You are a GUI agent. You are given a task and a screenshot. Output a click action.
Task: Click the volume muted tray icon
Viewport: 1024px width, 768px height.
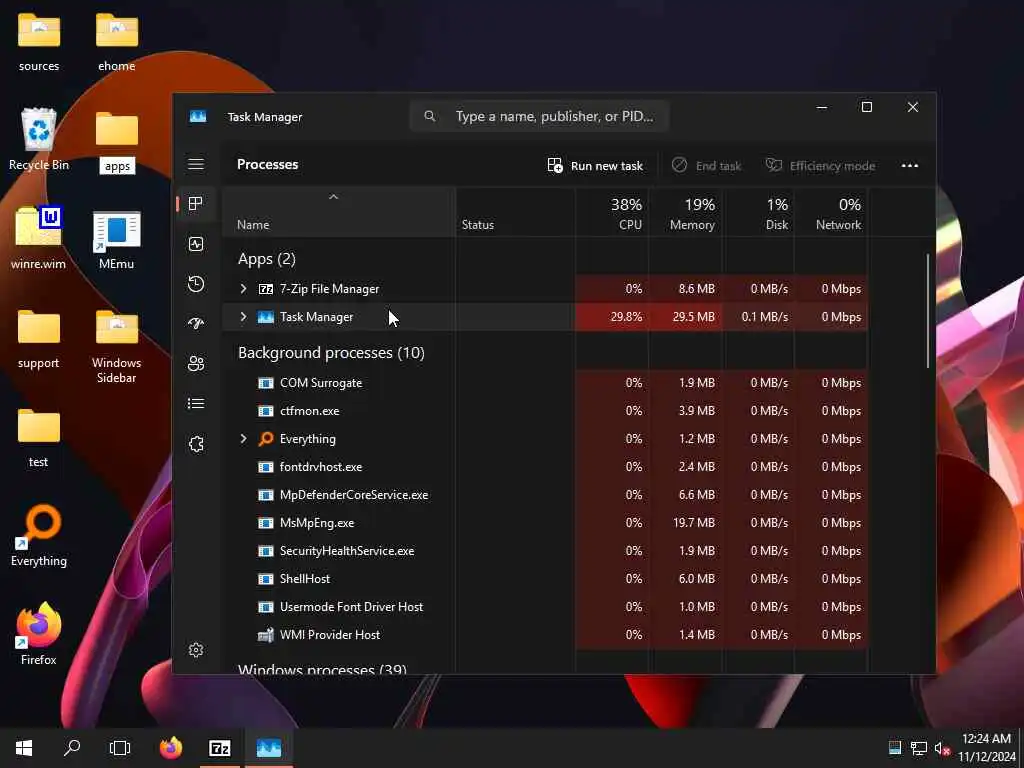tap(942, 748)
